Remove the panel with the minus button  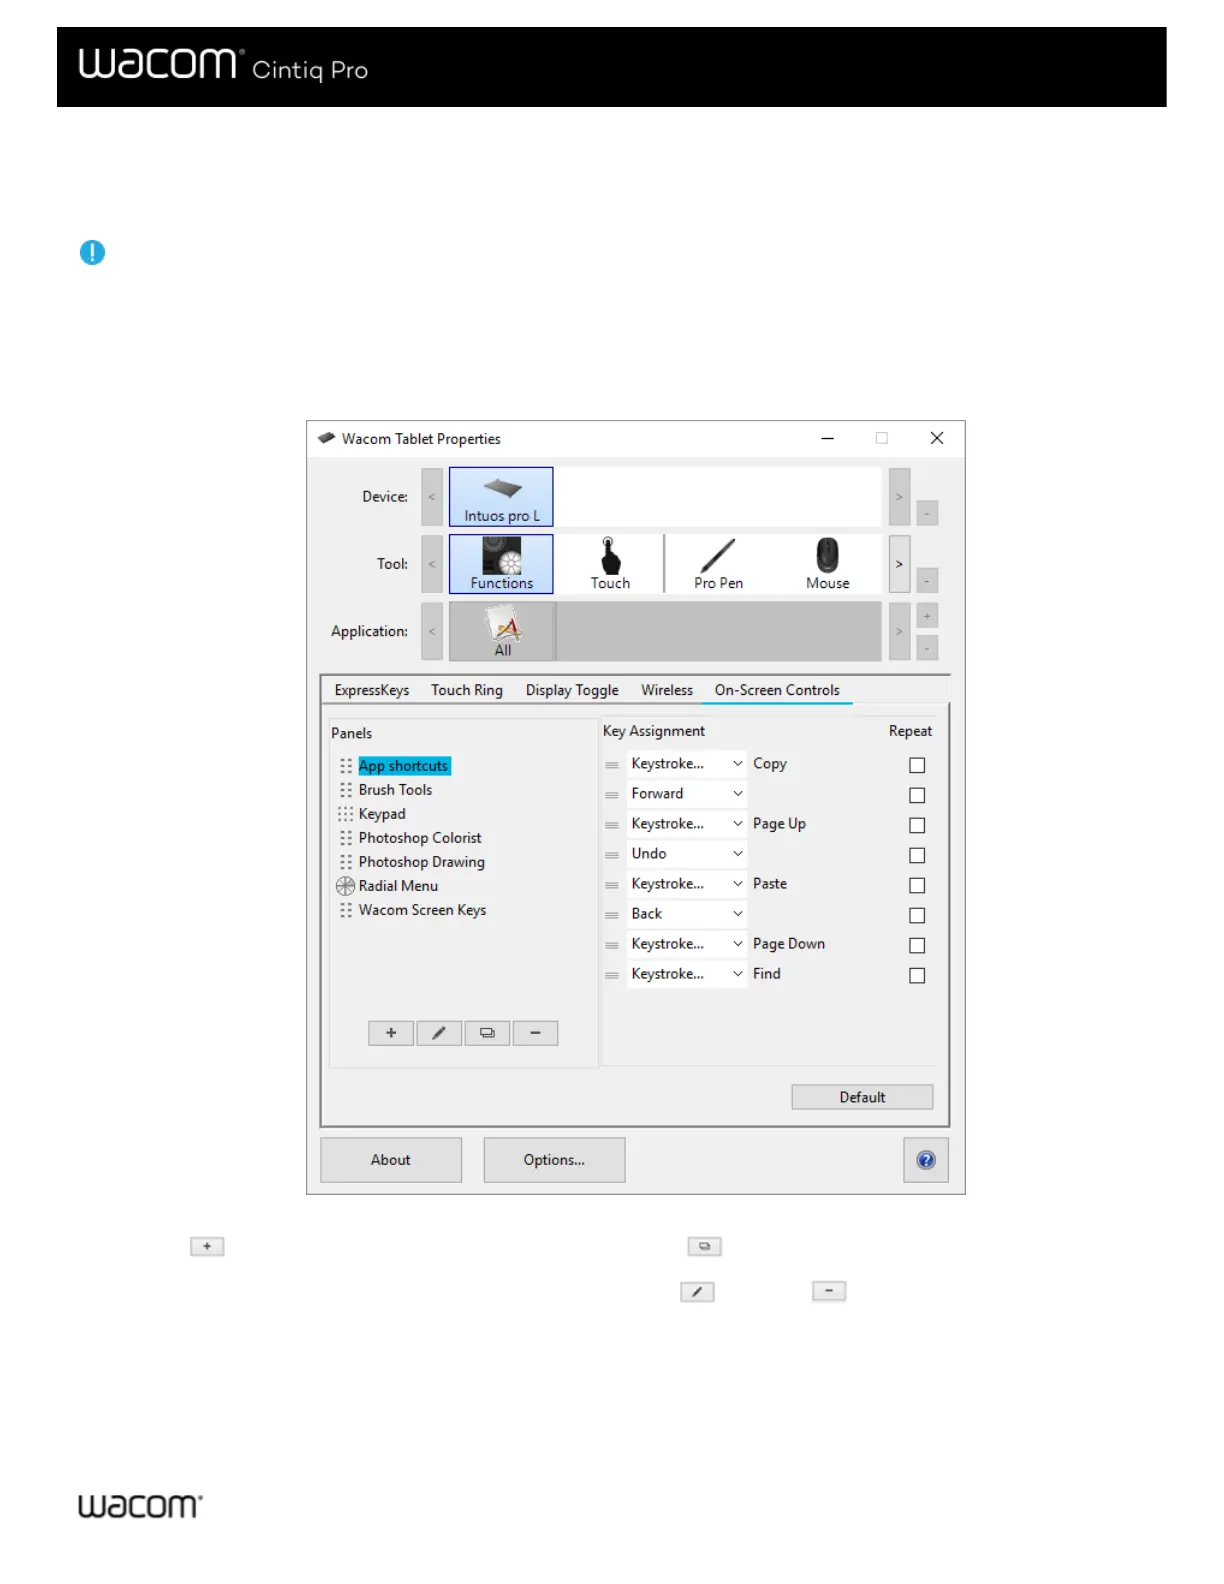[x=535, y=1033]
